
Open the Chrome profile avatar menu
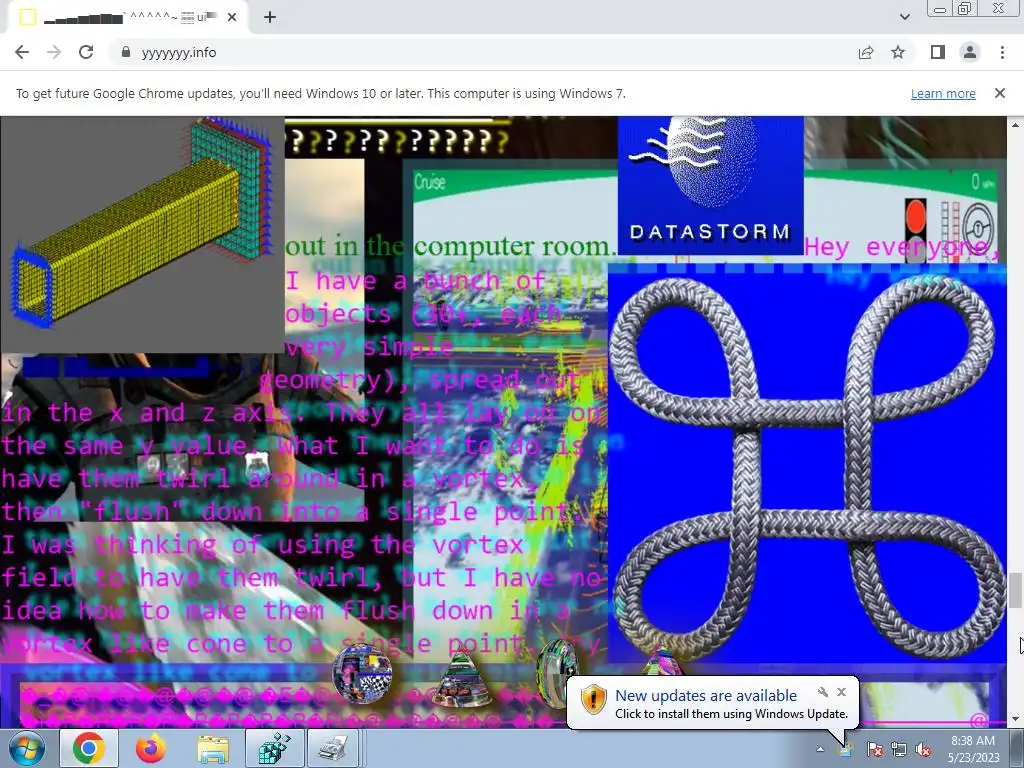click(x=970, y=52)
